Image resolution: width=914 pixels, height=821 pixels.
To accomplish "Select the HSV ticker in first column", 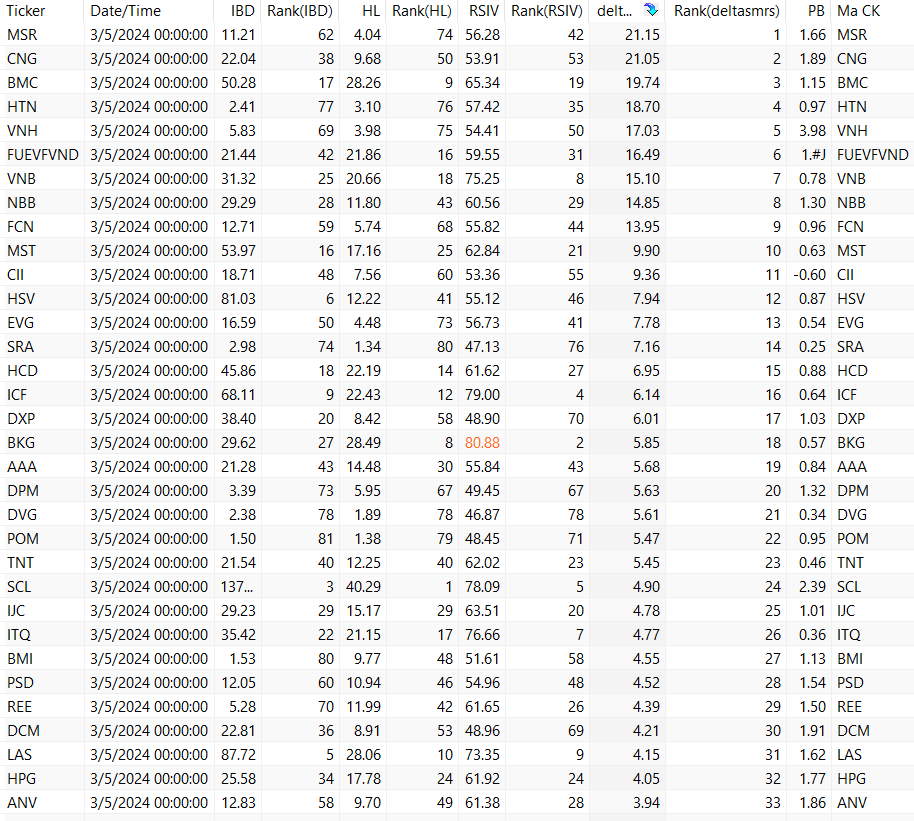I will tap(21, 299).
